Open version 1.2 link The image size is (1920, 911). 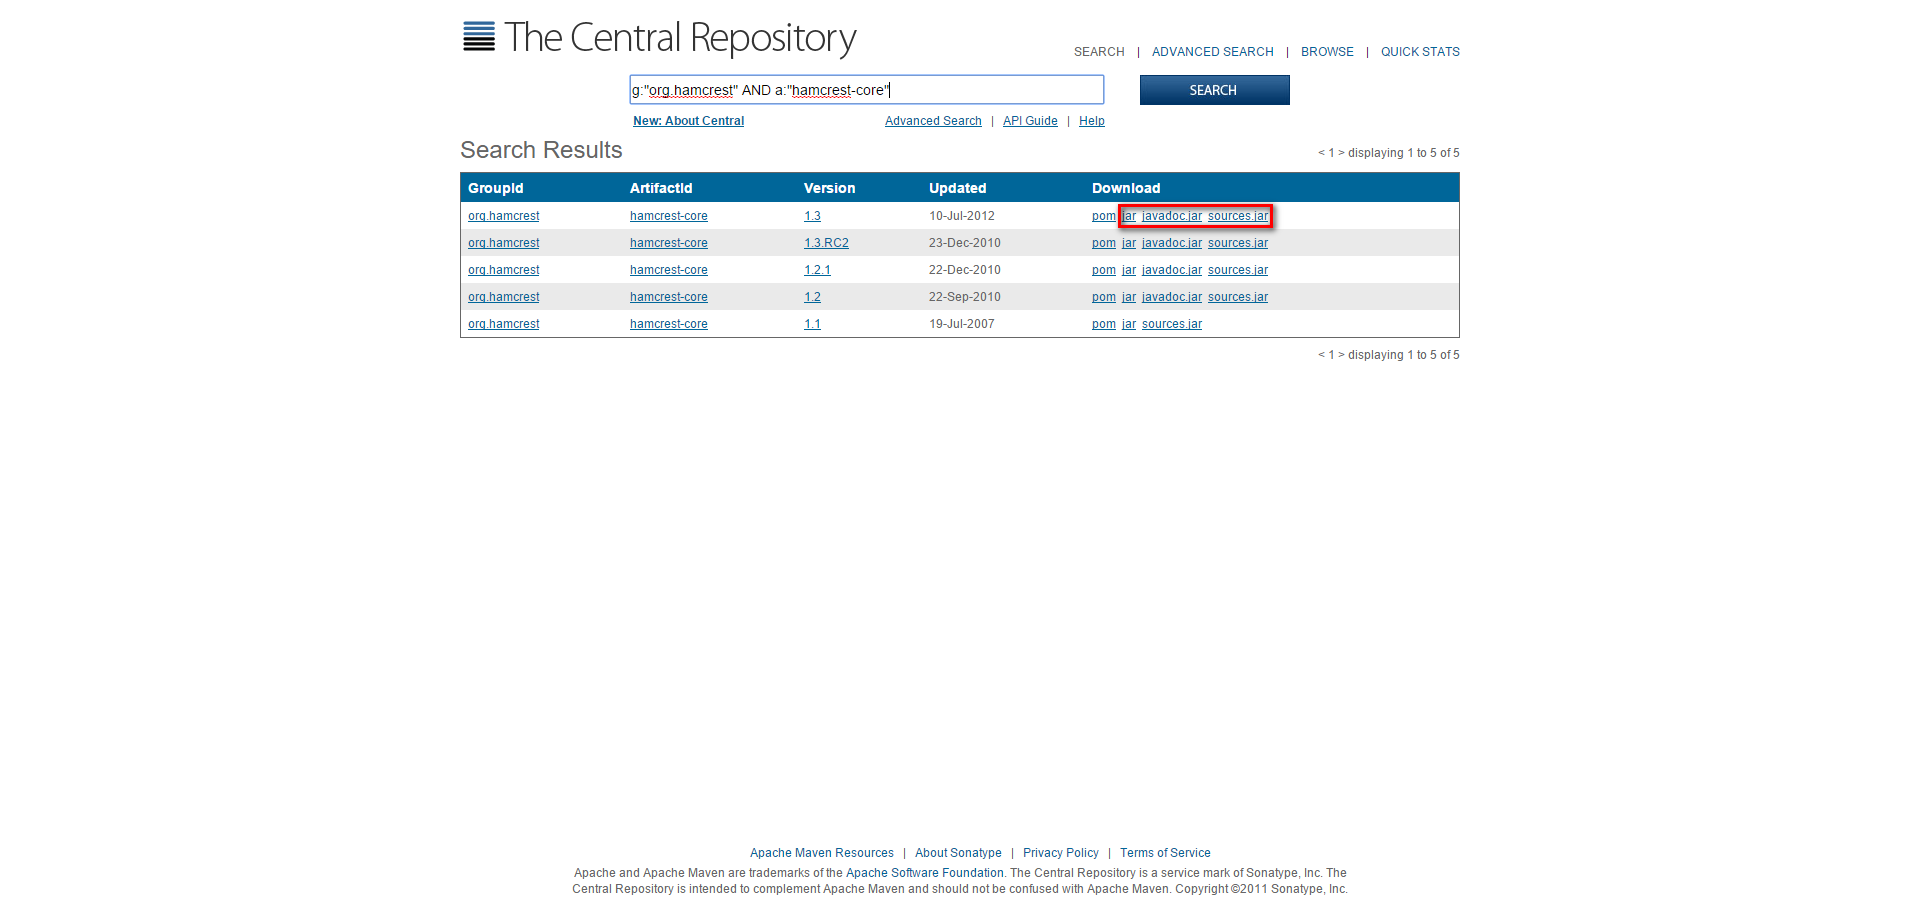click(812, 297)
